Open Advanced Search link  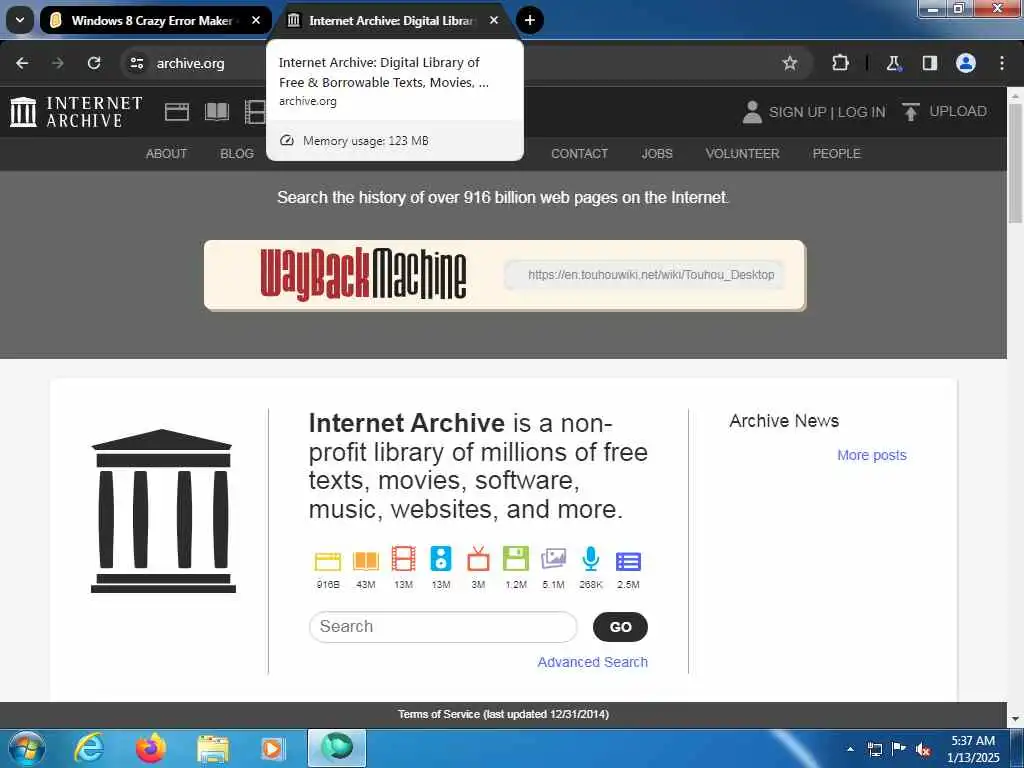pos(592,662)
